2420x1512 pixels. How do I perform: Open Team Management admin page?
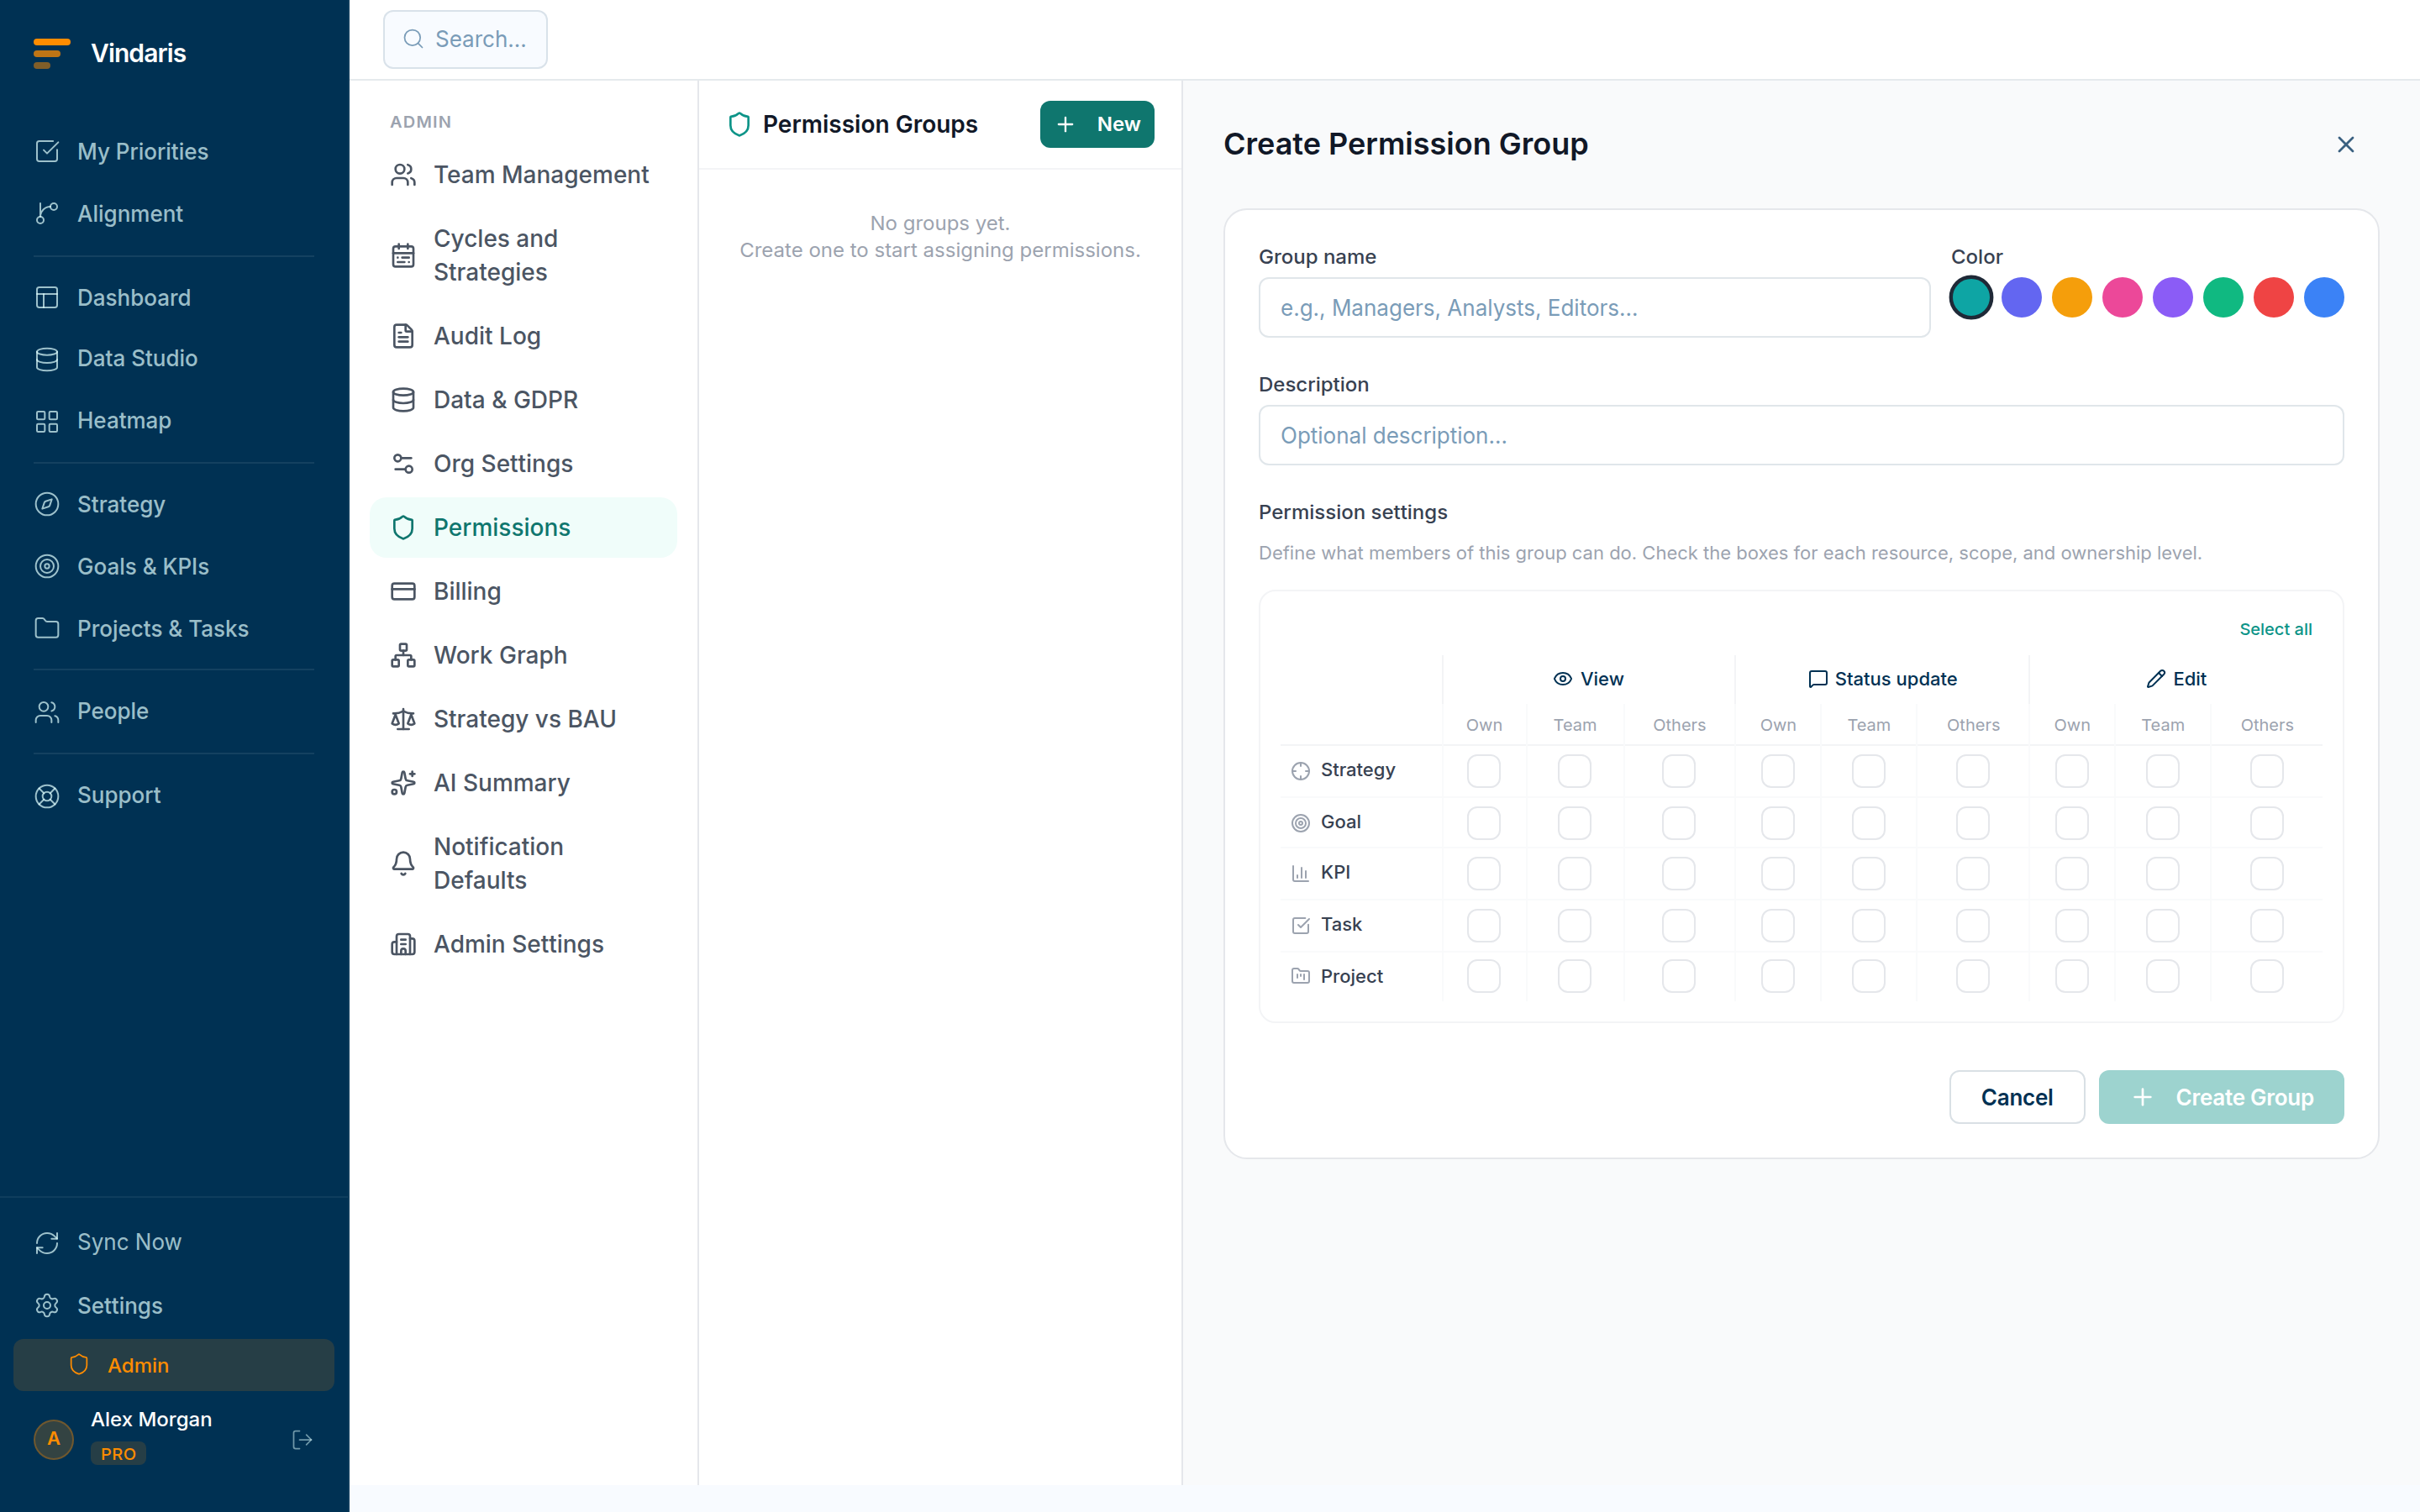[x=523, y=175]
